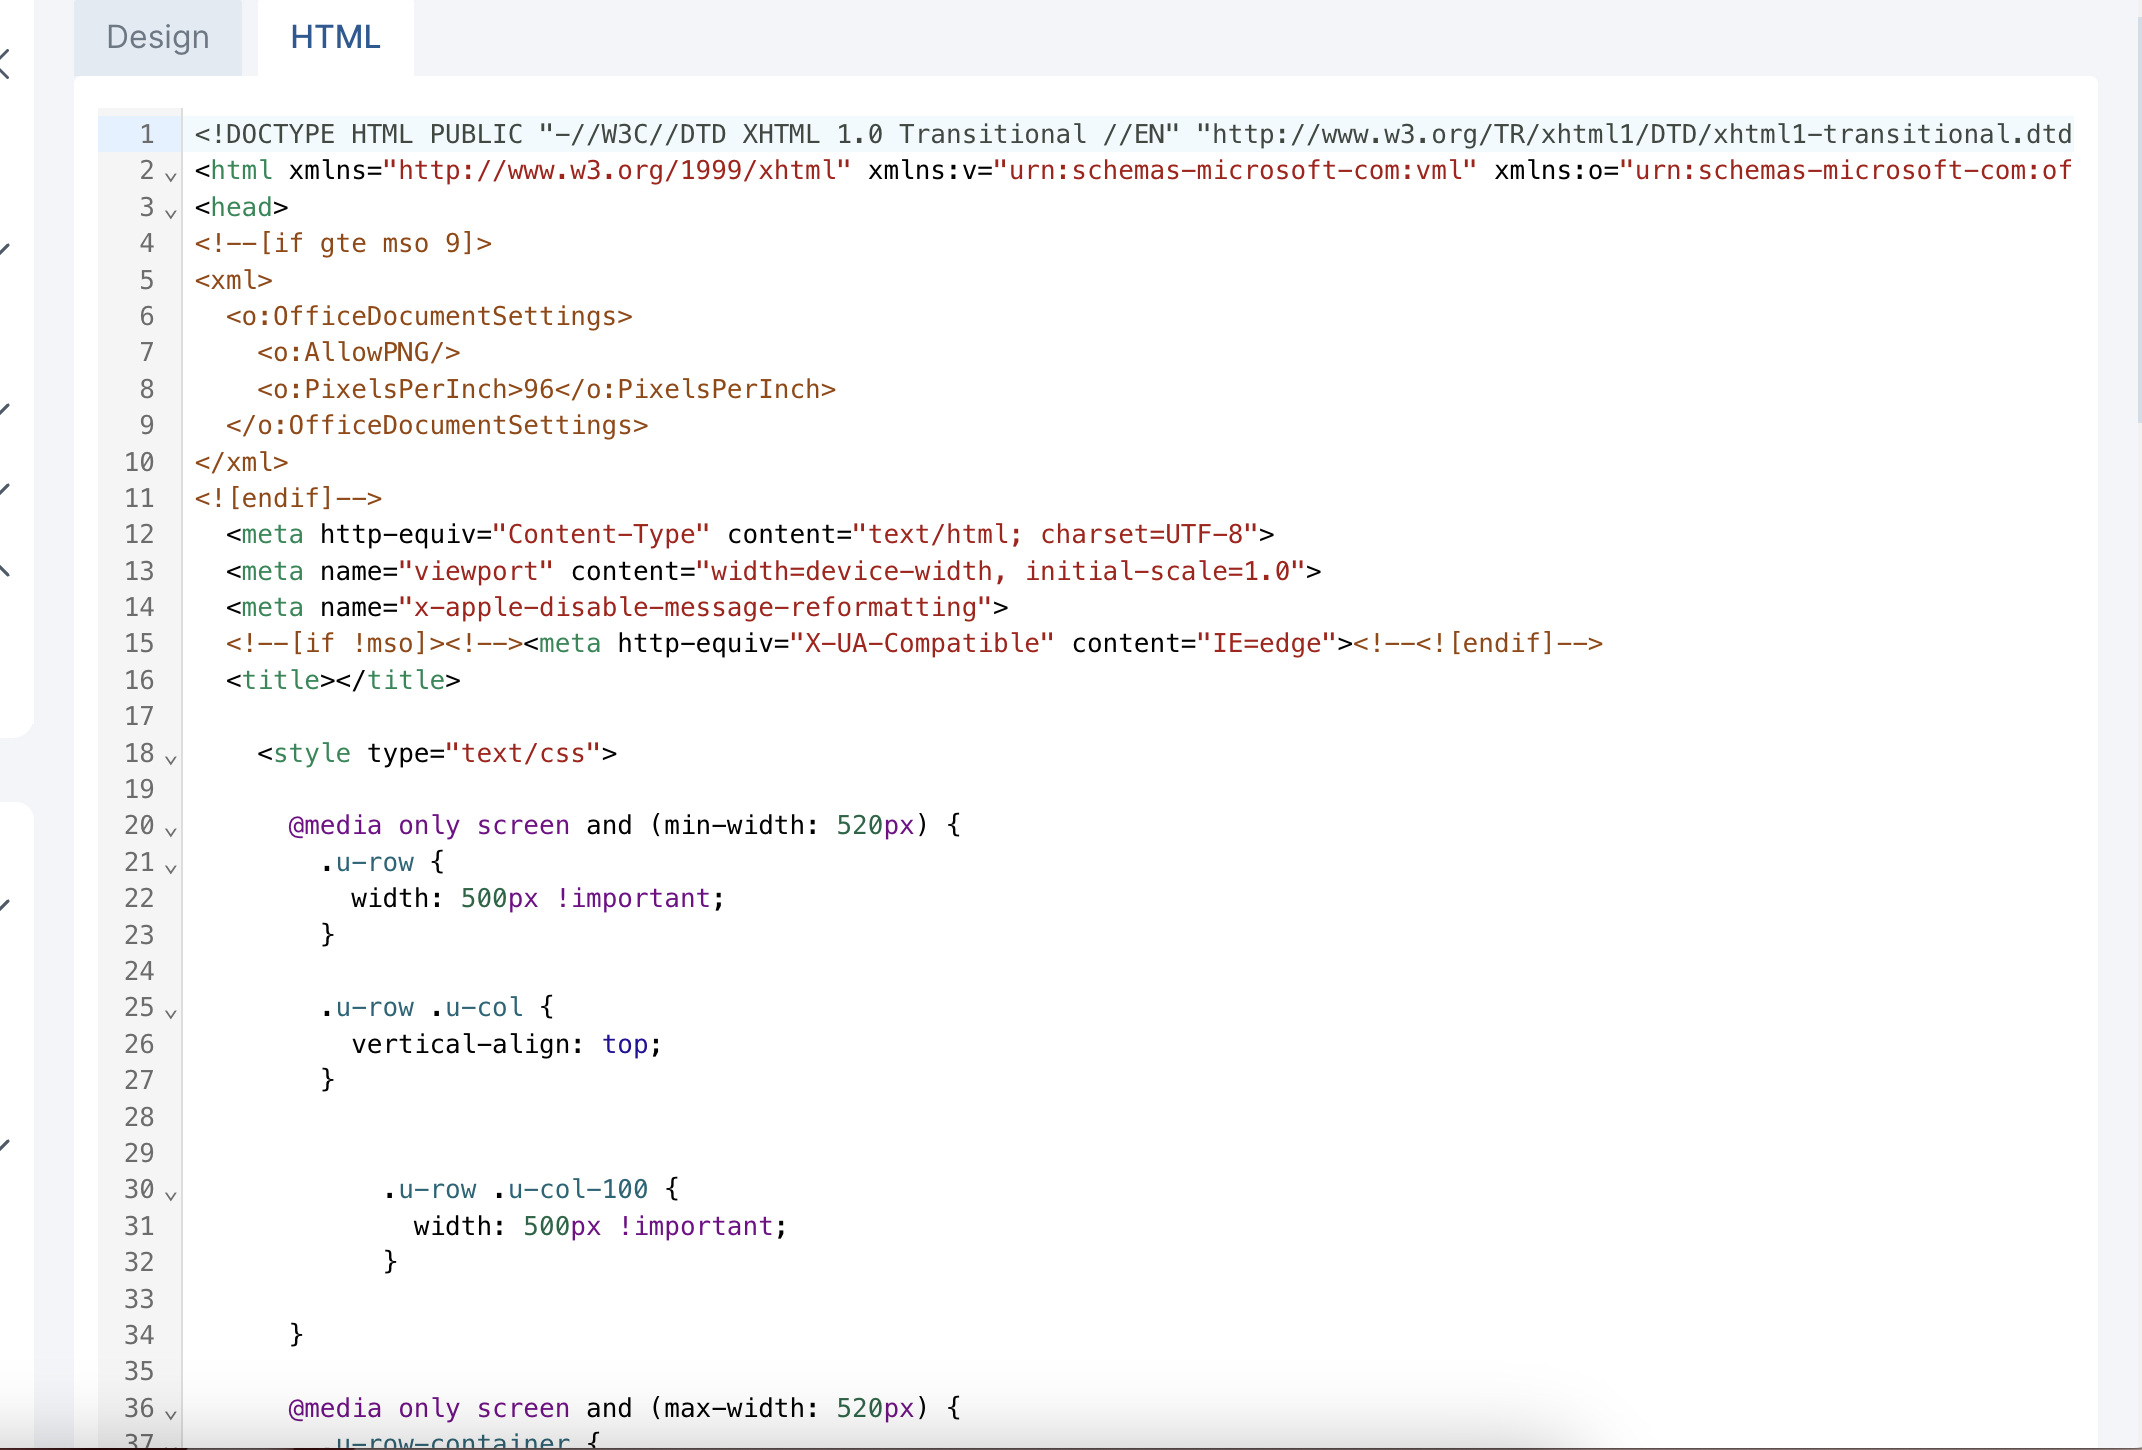Image resolution: width=2142 pixels, height=1450 pixels.
Task: Collapse the .u-row rule on line 21
Action: tap(171, 867)
